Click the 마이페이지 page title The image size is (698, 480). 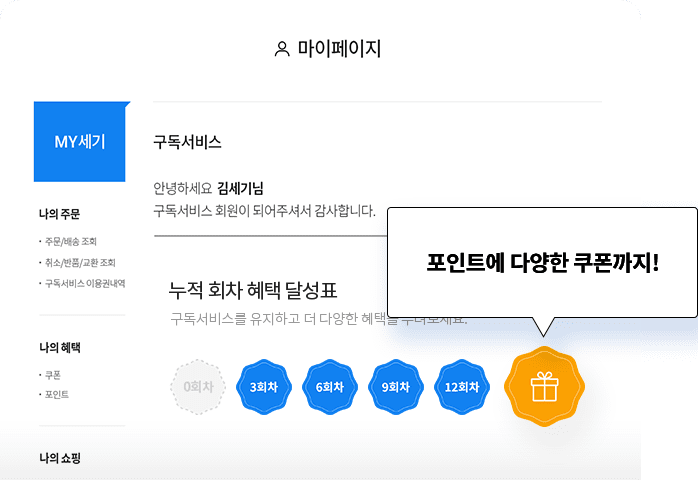(x=339, y=49)
